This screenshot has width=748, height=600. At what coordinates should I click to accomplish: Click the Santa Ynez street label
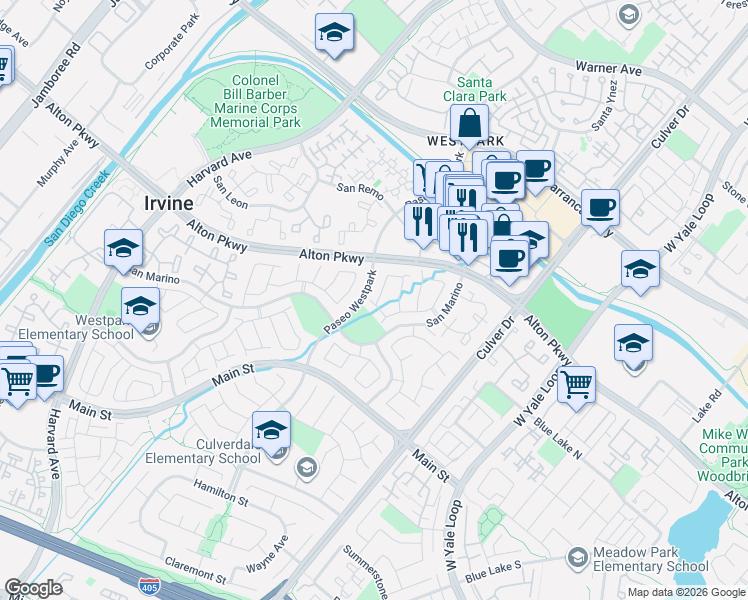(604, 106)
